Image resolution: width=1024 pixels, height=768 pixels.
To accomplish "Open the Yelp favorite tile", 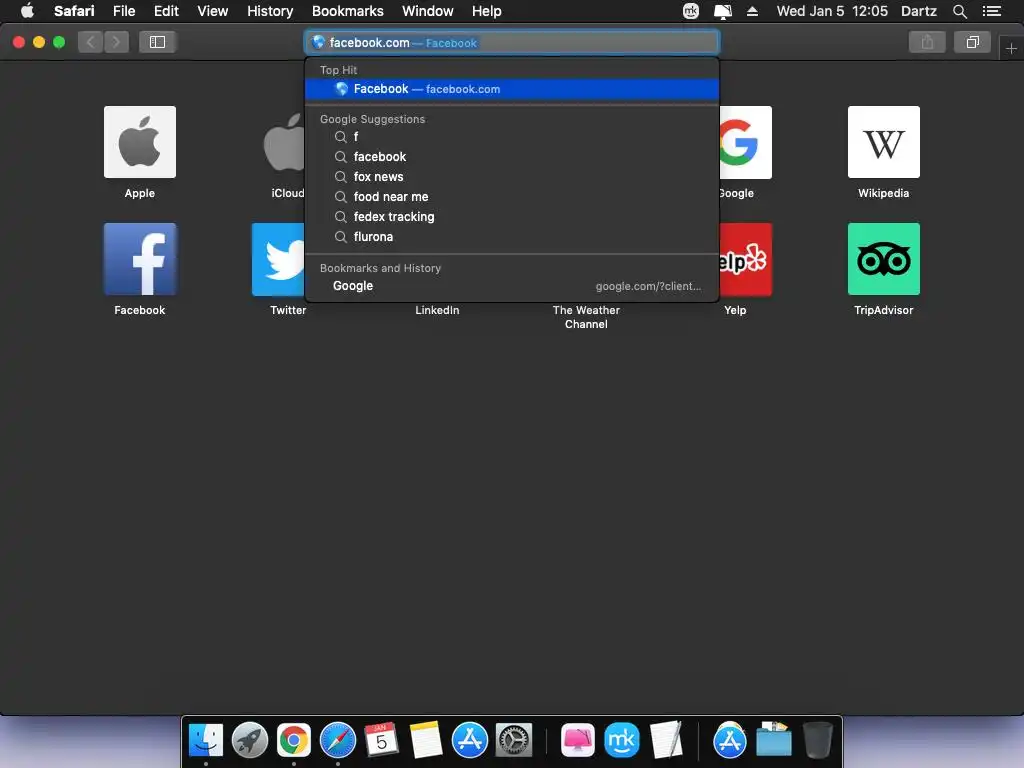I will tap(746, 259).
